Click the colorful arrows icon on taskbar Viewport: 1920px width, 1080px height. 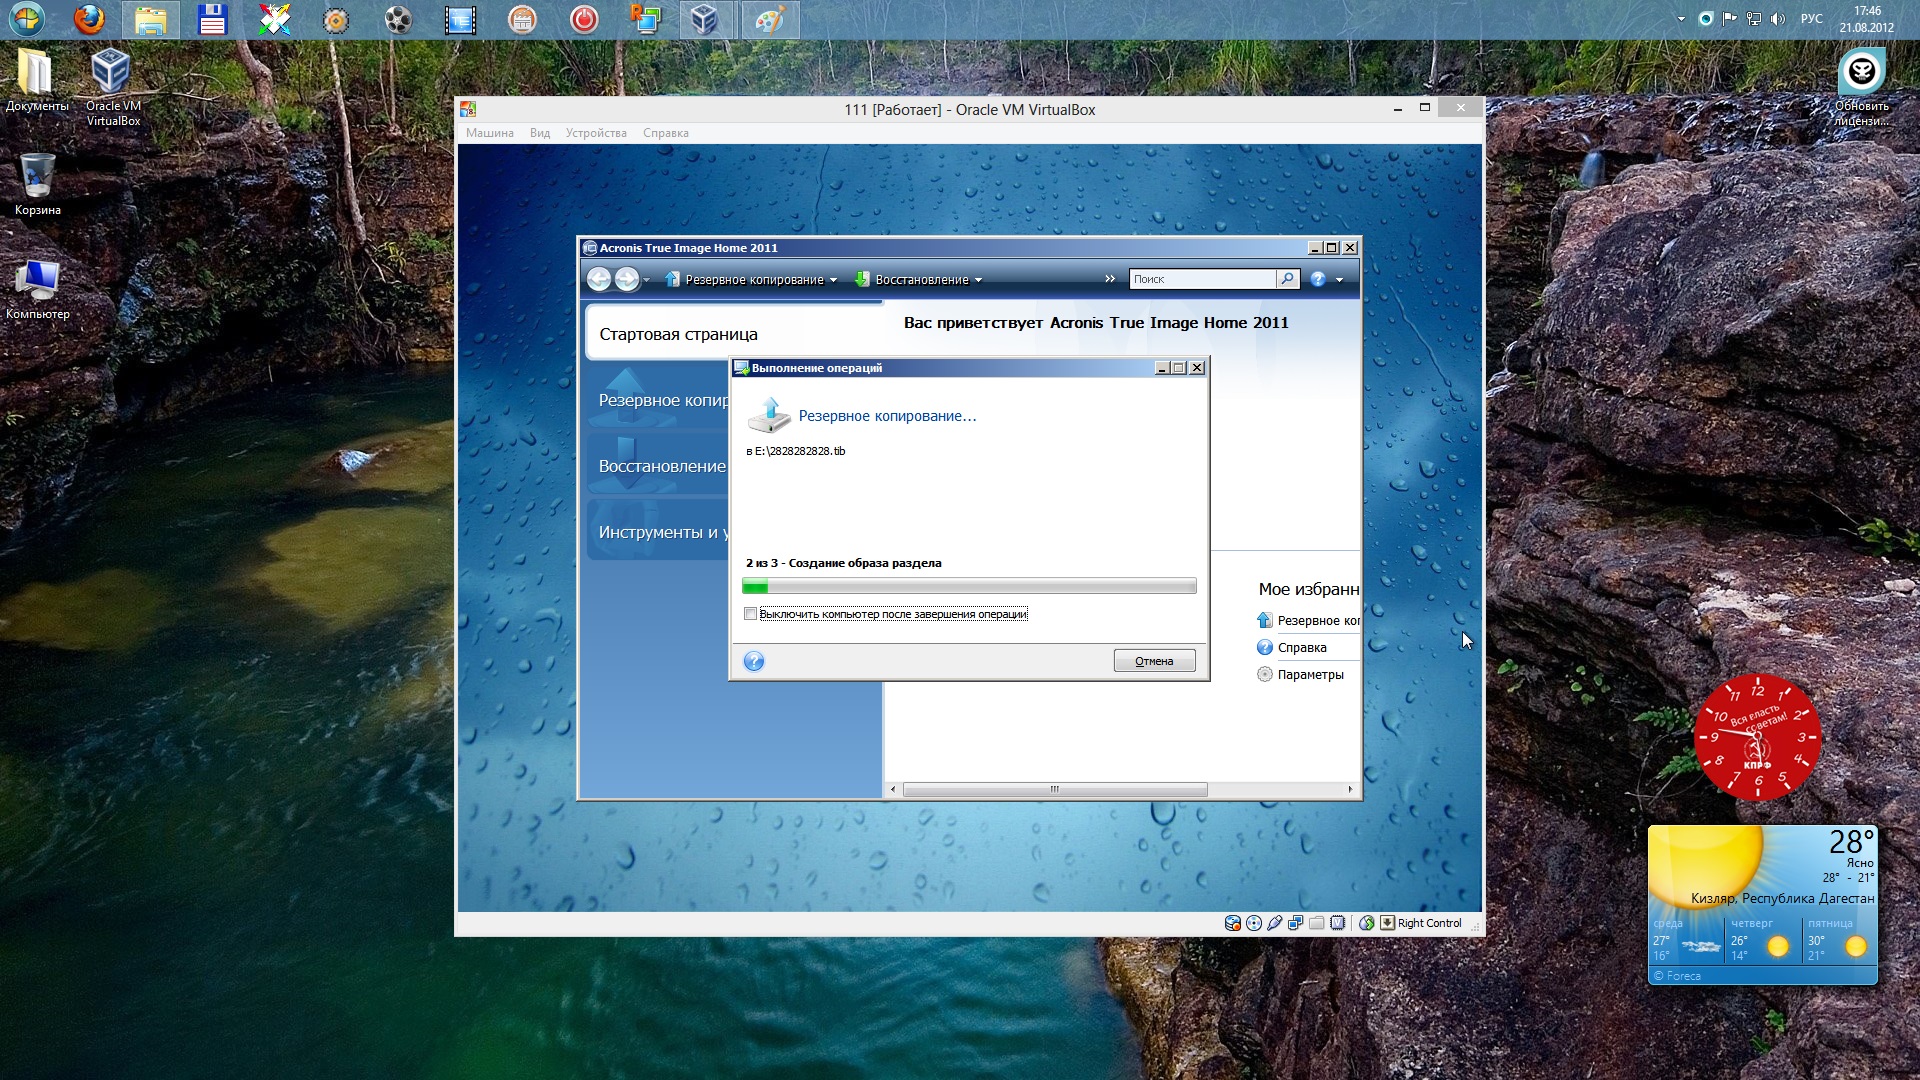[274, 19]
